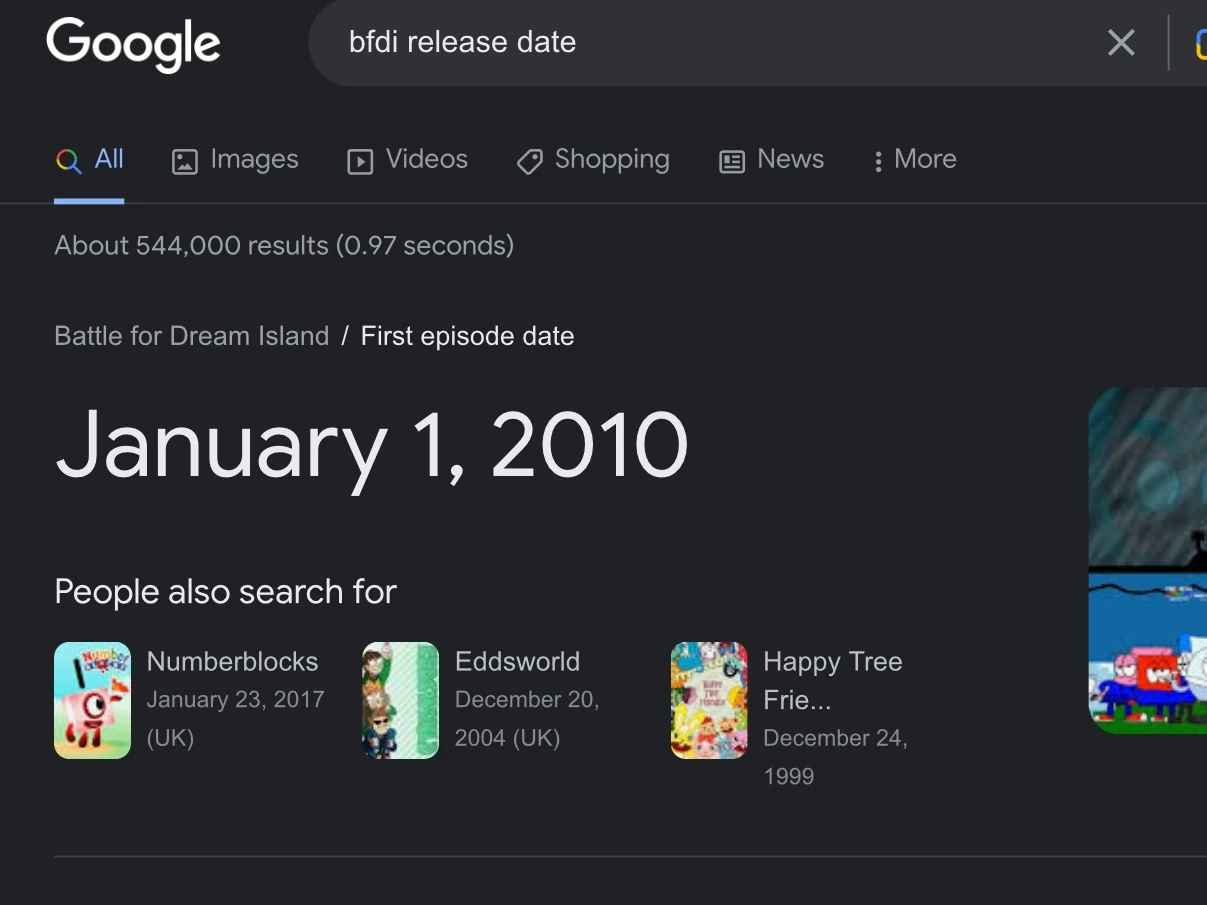Screen dimensions: 1207x905
Task: Open the Eddsworld related search
Action: click(x=517, y=662)
